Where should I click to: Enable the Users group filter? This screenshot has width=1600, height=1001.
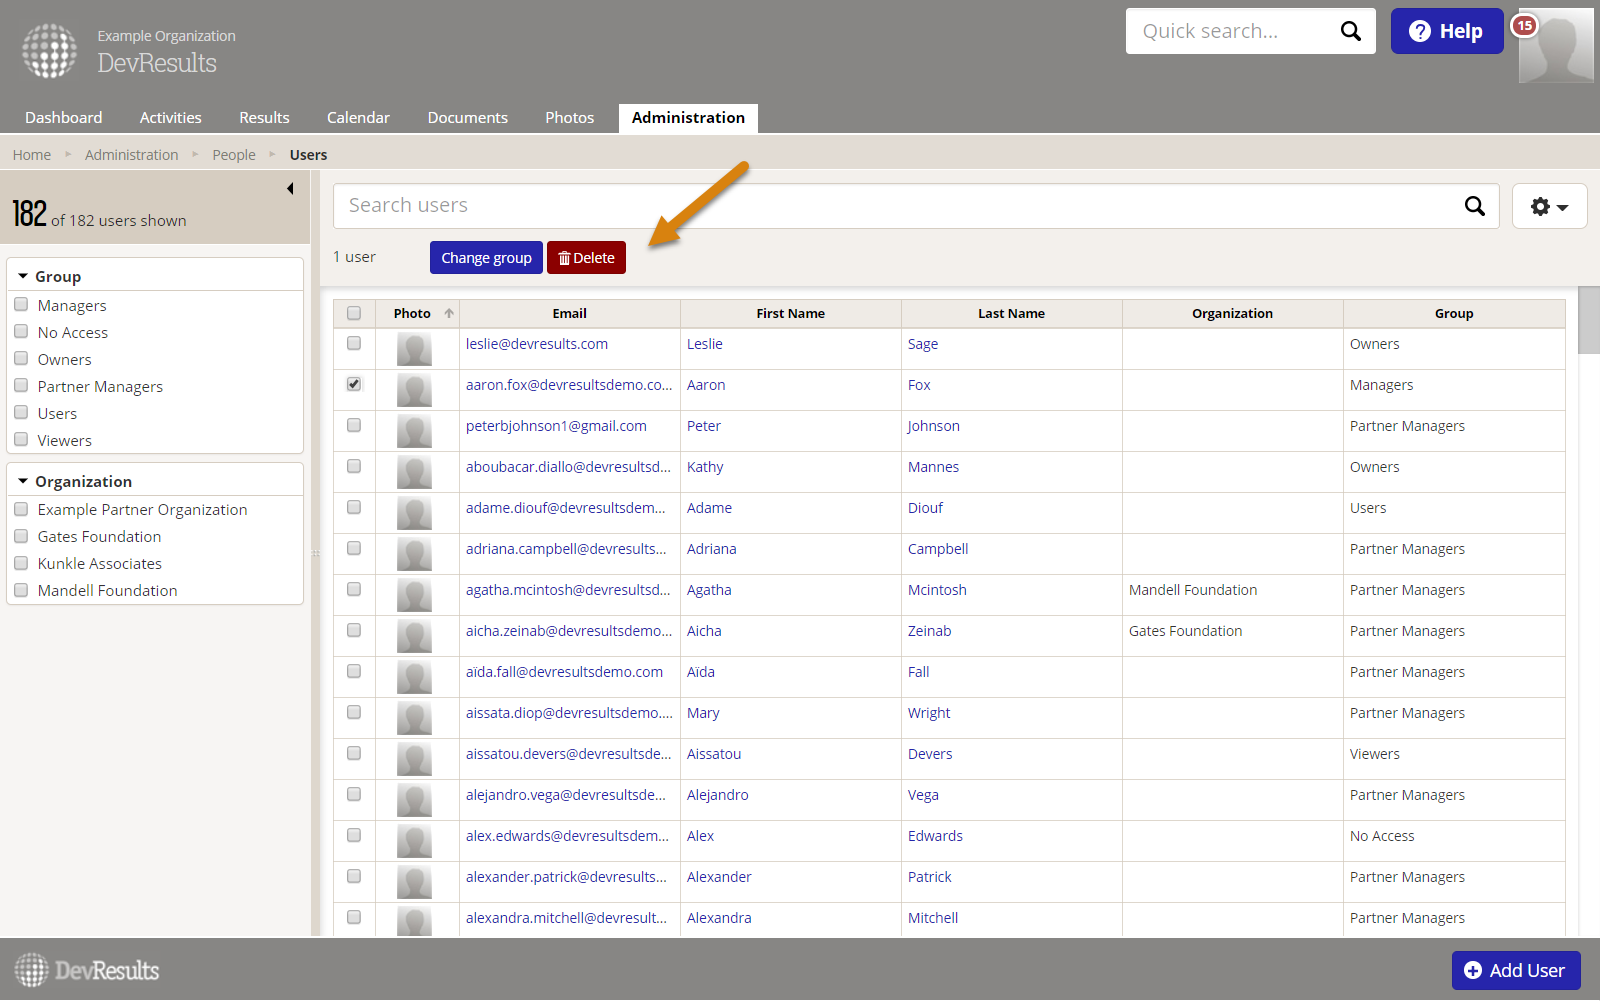[x=21, y=412]
